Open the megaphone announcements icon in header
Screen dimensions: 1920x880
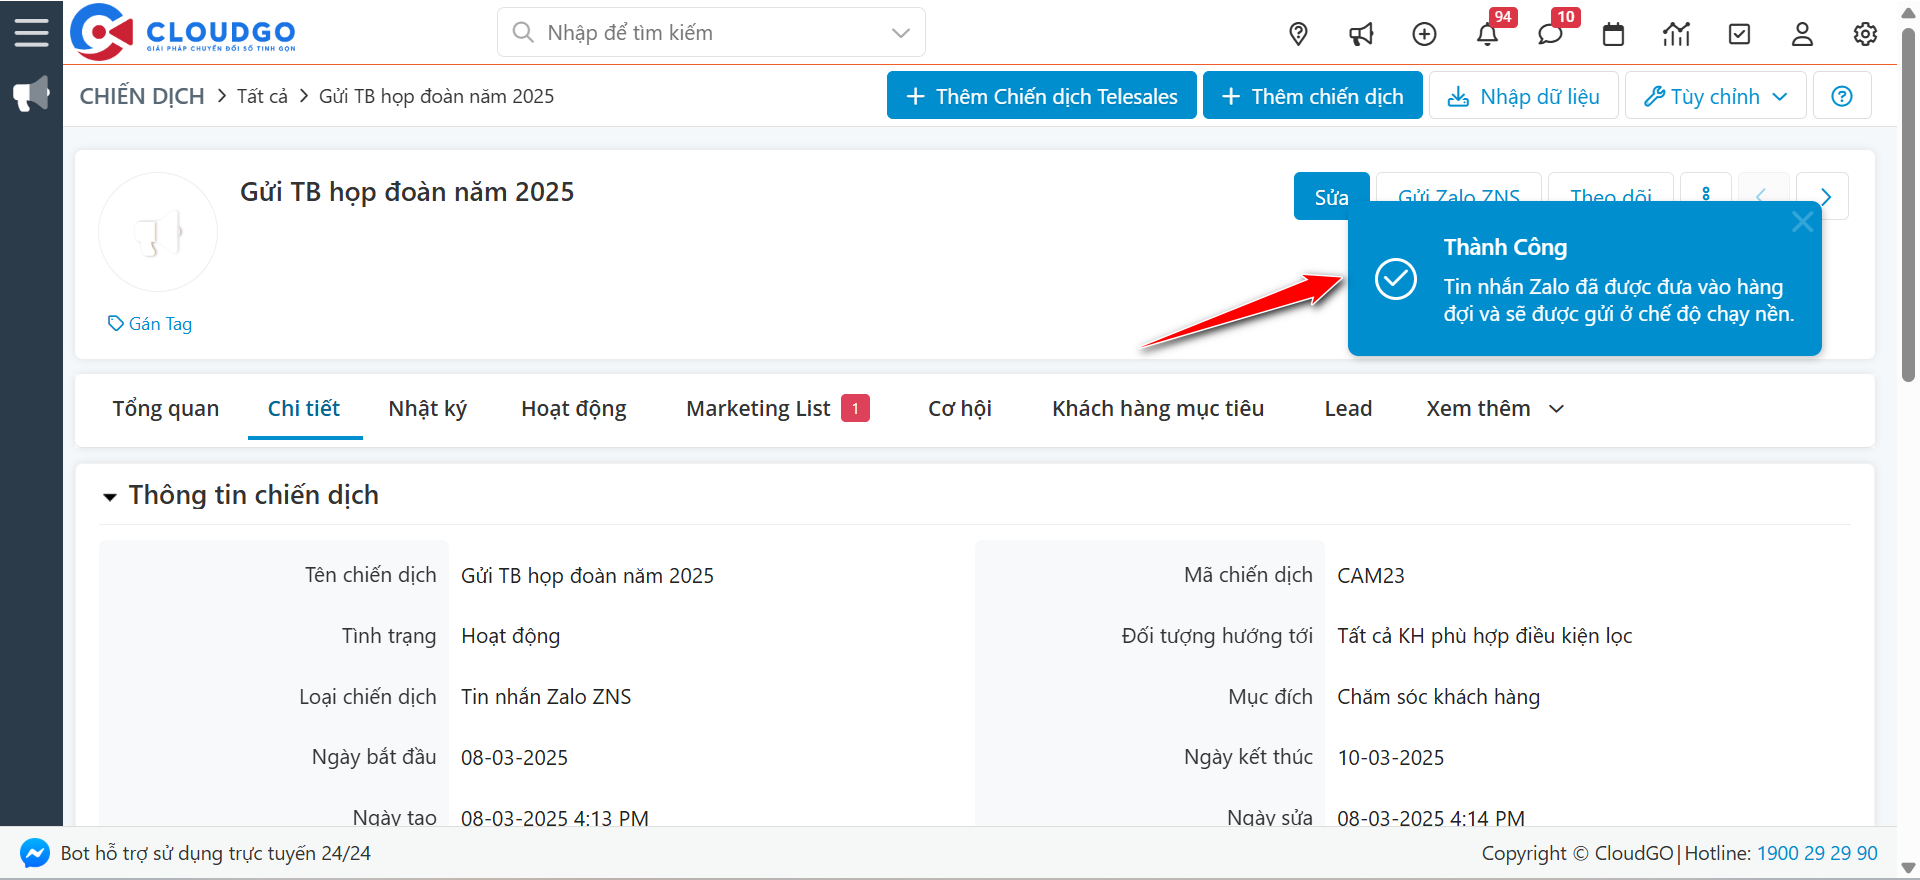1361,35
